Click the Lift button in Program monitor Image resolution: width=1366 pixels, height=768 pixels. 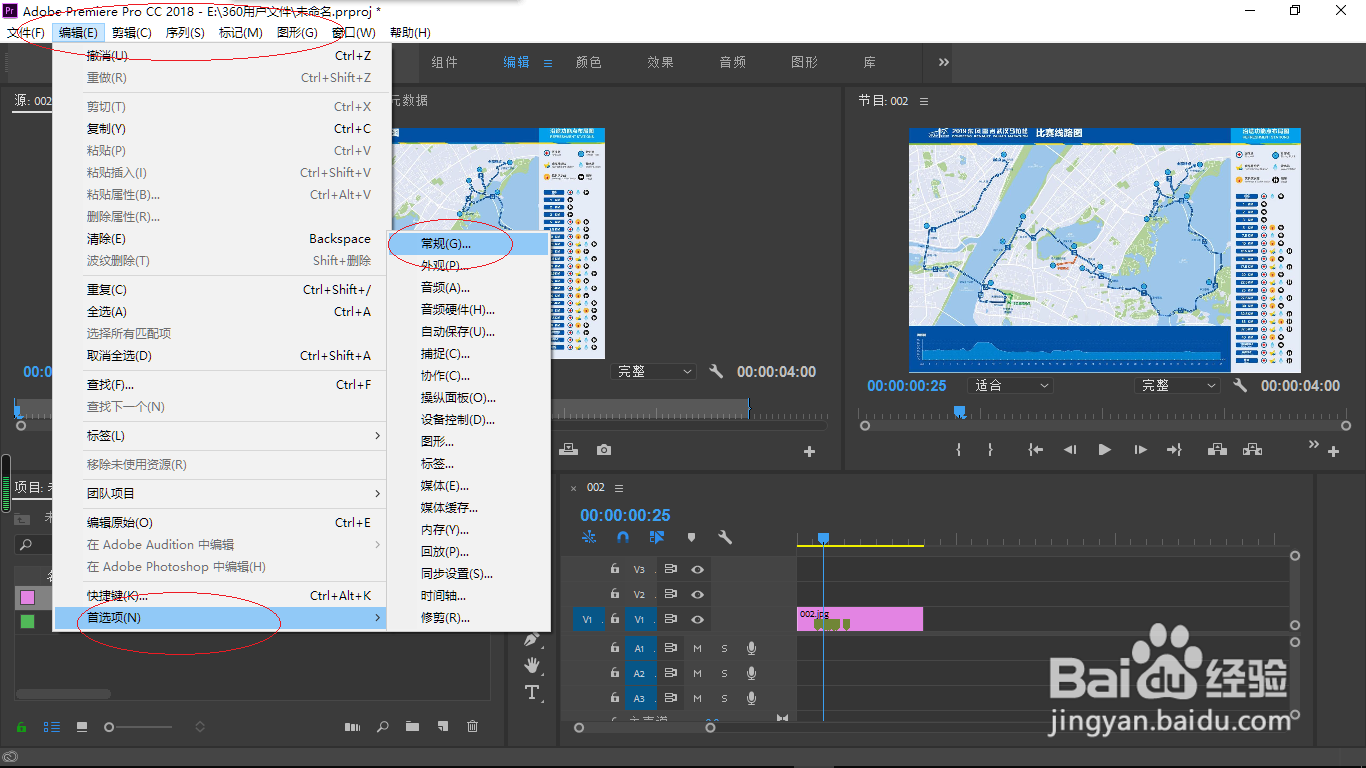click(x=1217, y=450)
